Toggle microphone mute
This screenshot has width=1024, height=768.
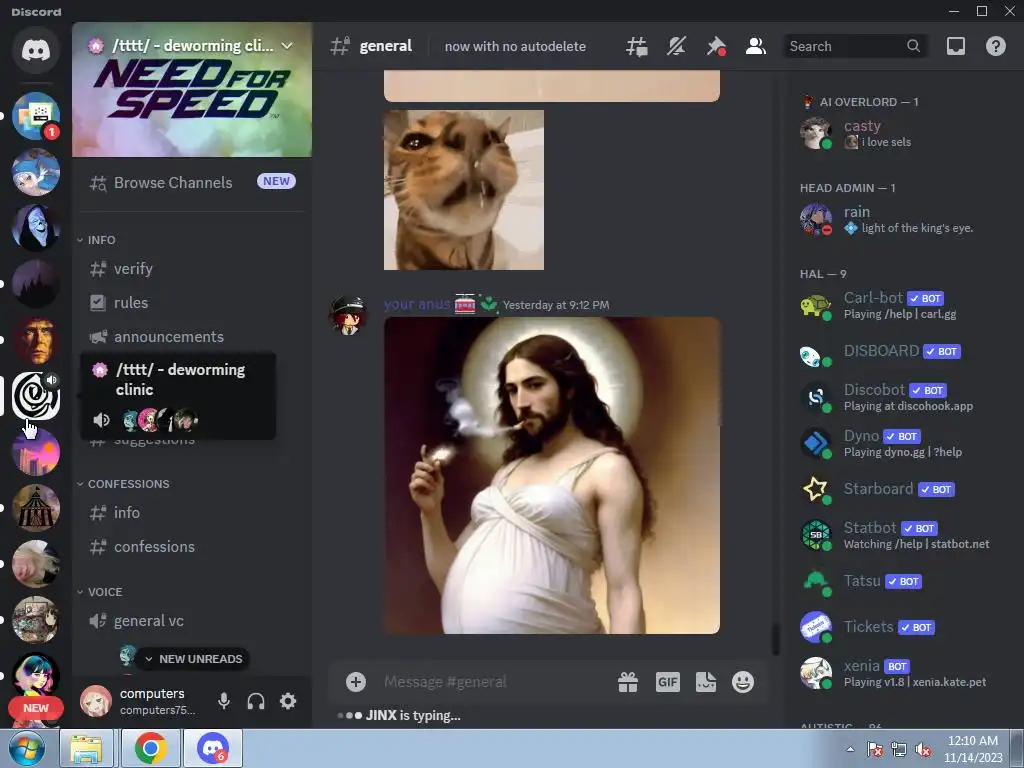point(224,701)
